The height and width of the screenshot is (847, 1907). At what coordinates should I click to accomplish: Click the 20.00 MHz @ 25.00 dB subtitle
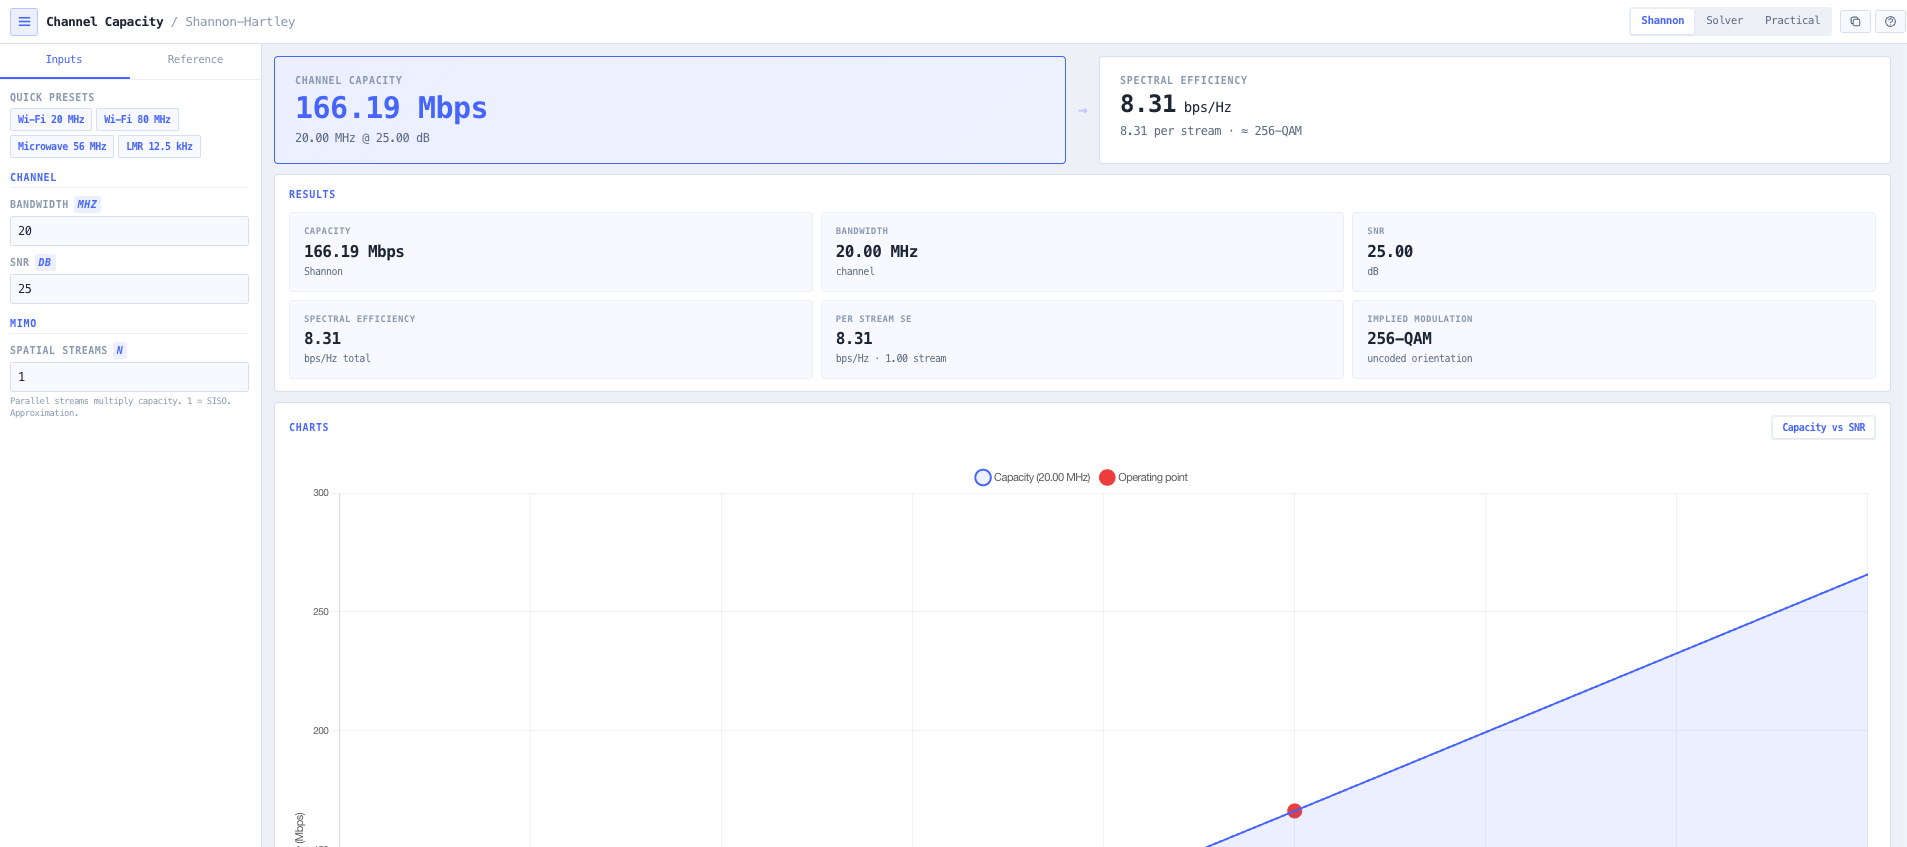click(x=362, y=138)
